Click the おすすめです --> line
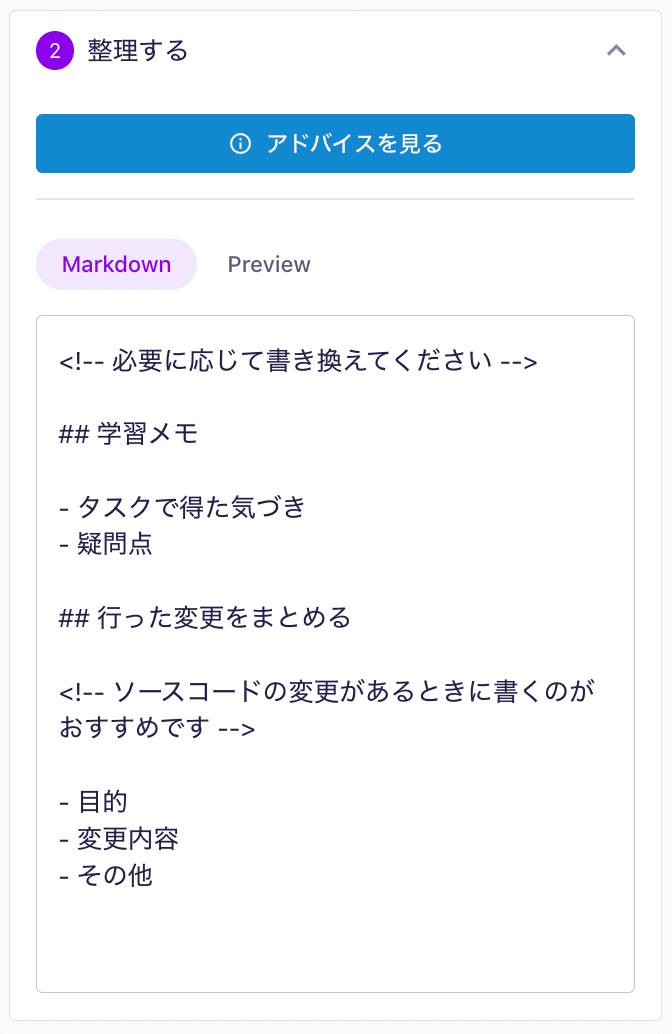The width and height of the screenshot is (672, 1034). coord(157,728)
